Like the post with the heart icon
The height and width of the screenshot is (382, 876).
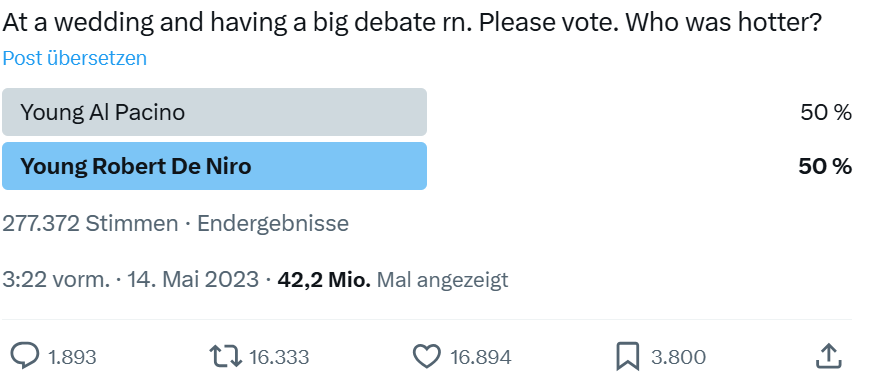427,356
